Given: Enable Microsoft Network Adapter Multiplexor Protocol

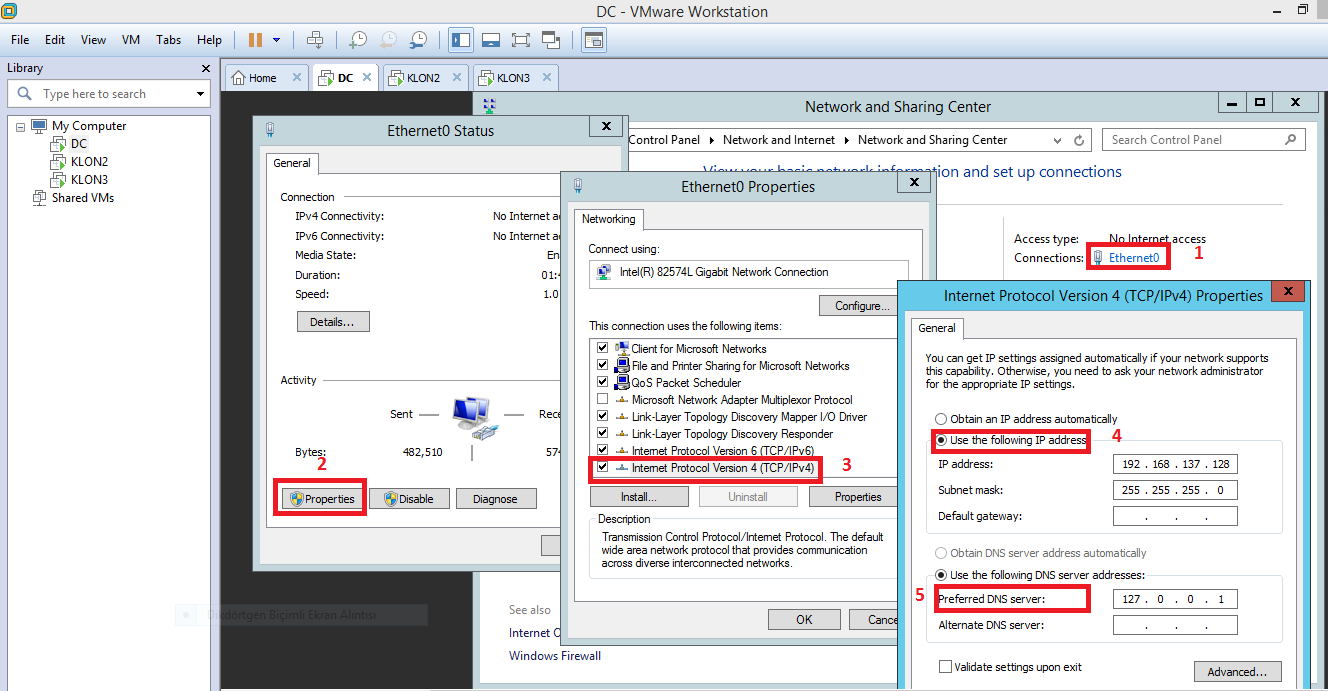Looking at the screenshot, I should tap(602, 400).
